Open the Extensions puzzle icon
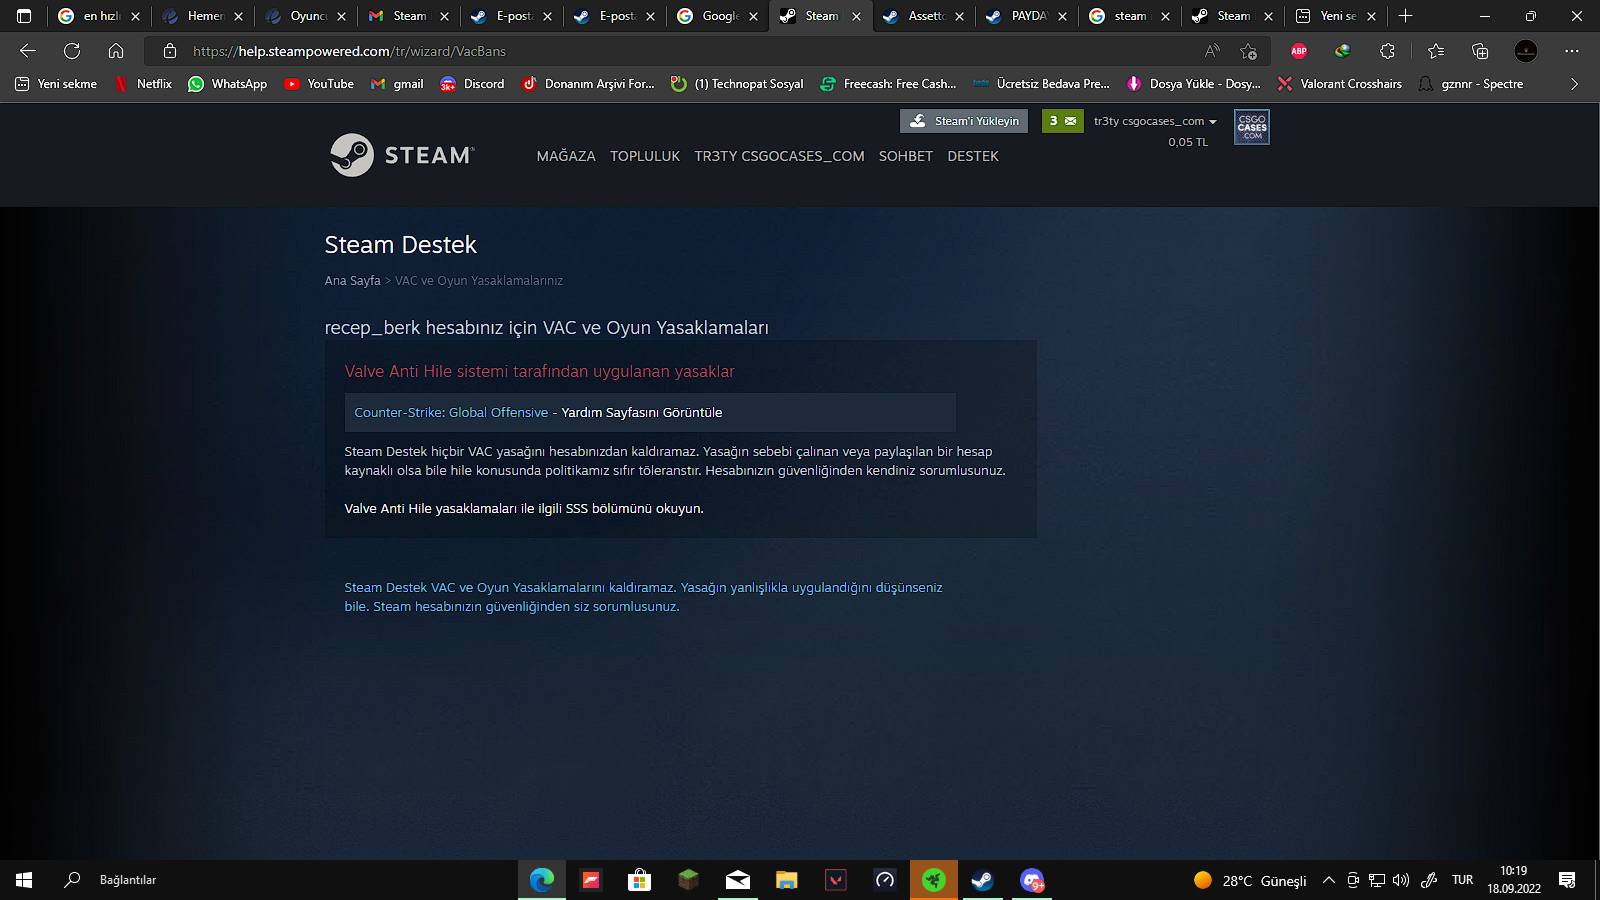Screen dimensions: 1600x900 [x=1387, y=51]
